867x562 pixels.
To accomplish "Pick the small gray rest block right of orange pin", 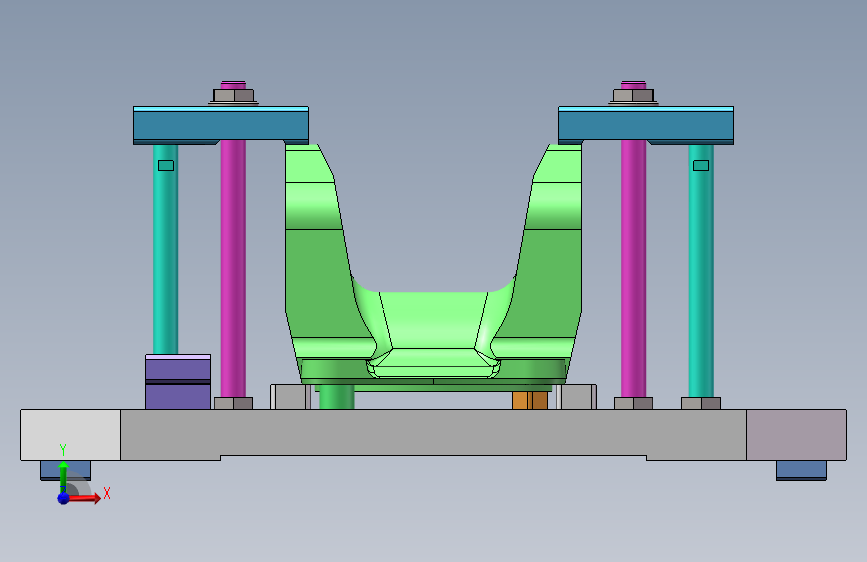I will [576, 397].
